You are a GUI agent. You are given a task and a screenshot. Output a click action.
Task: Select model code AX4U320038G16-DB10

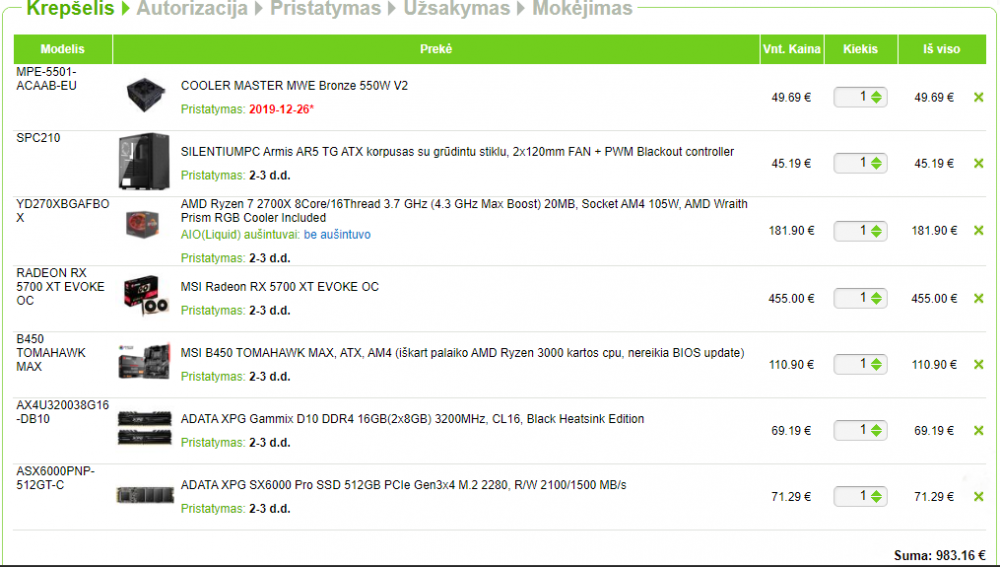(x=62, y=412)
